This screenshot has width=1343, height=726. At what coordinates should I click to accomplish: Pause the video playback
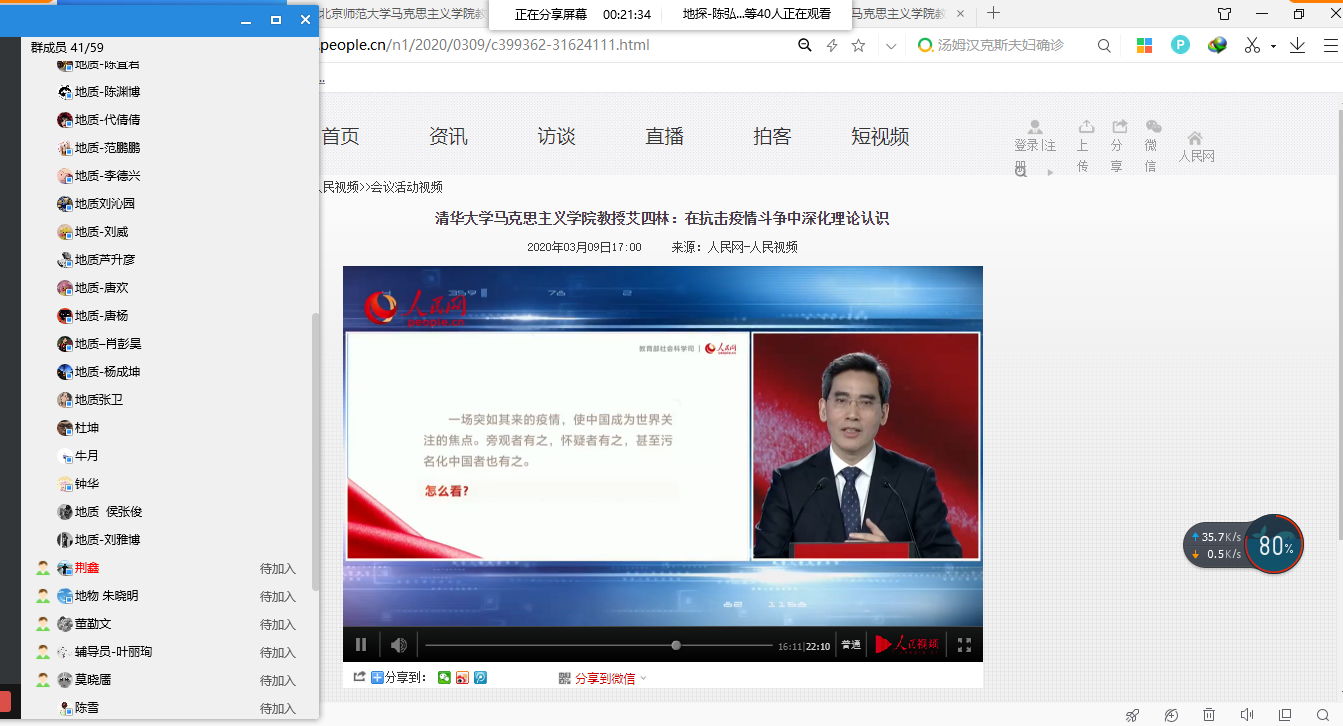coord(361,645)
